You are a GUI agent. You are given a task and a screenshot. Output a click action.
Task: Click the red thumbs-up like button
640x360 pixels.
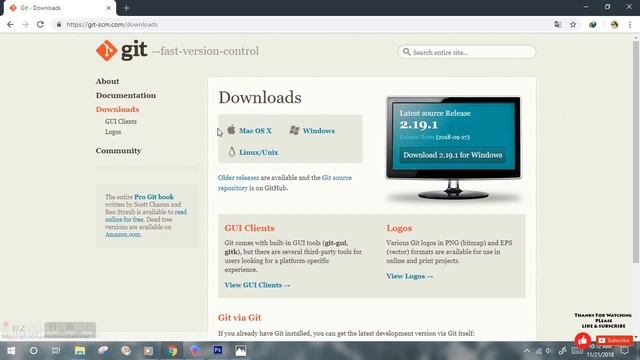583,340
